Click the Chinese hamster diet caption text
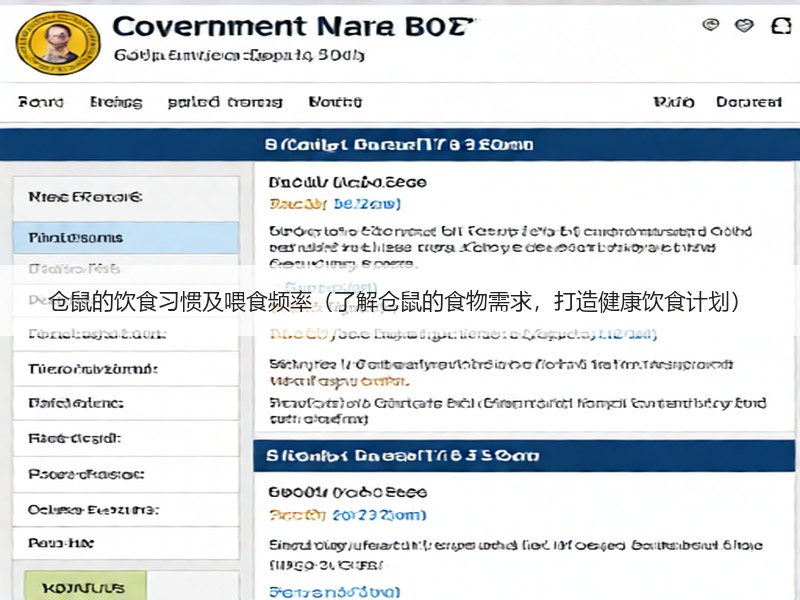The width and height of the screenshot is (800, 600). pyautogui.click(x=394, y=302)
